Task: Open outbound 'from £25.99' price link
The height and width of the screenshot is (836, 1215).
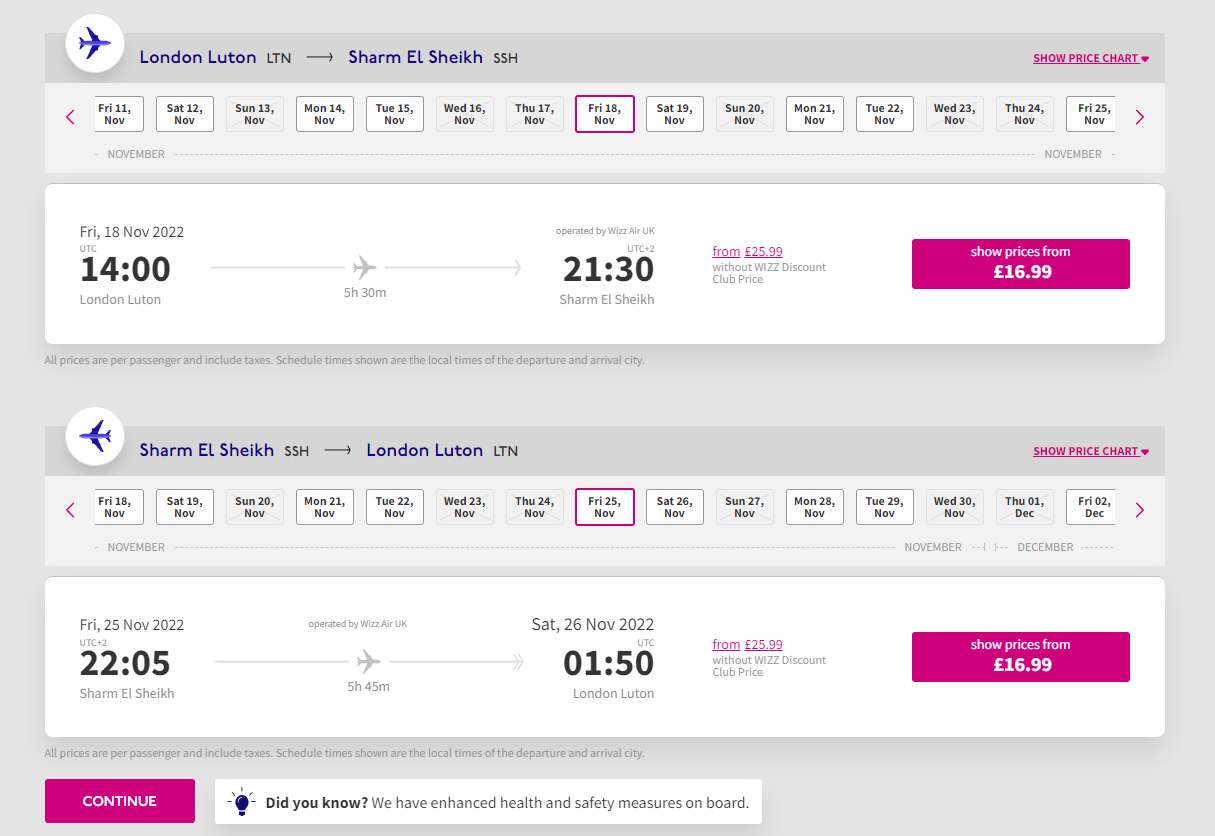Action: pyautogui.click(x=748, y=252)
